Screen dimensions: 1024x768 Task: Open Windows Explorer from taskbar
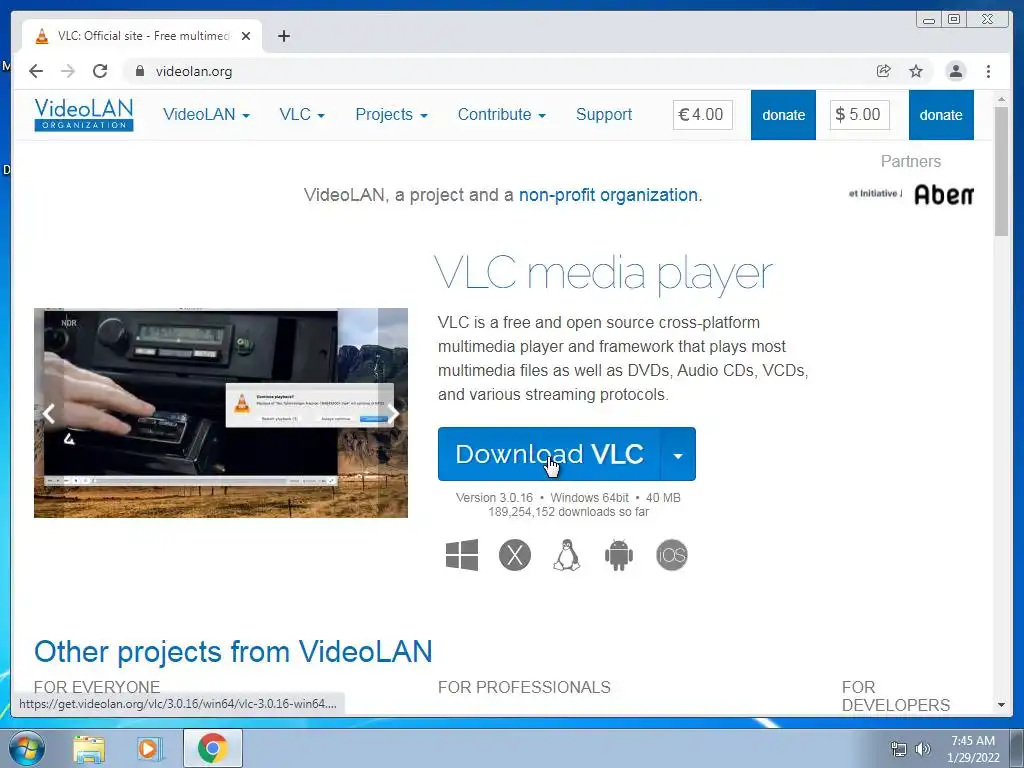point(89,748)
